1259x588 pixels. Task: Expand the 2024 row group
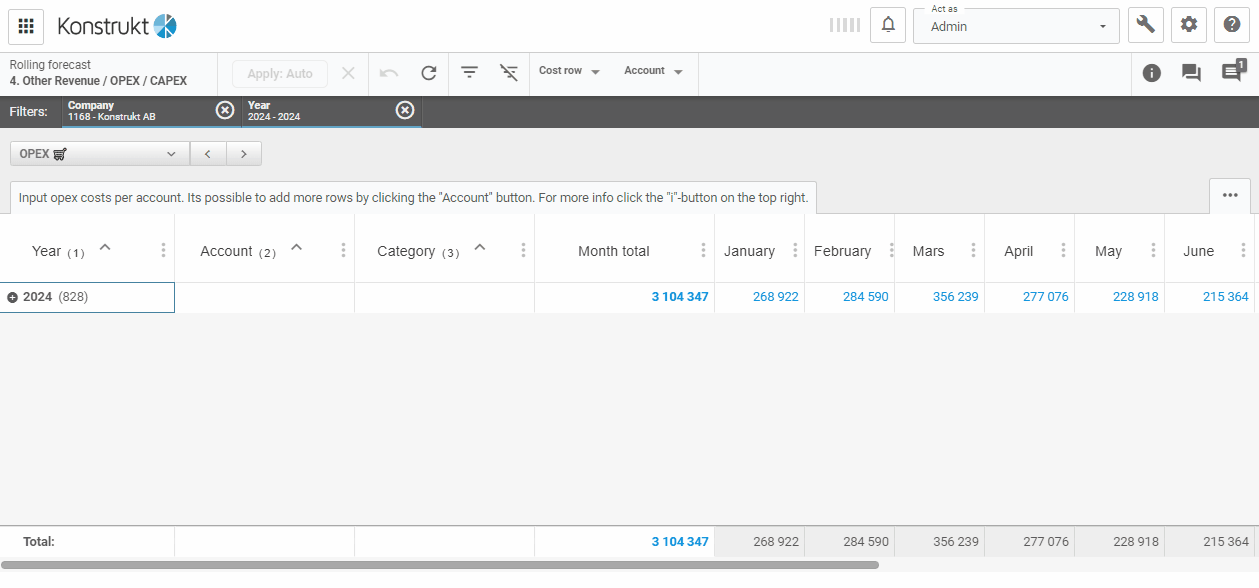[13, 297]
